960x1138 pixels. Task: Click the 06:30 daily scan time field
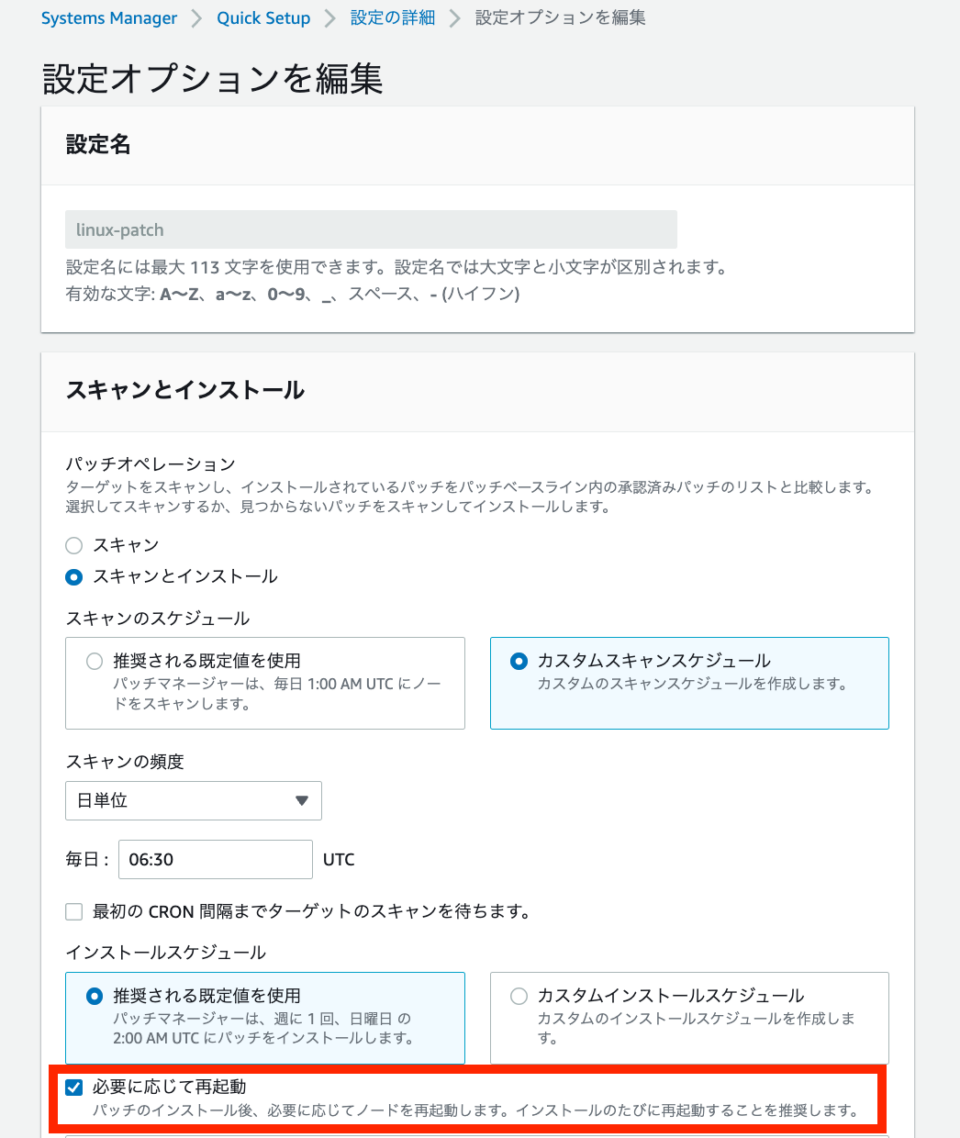tap(215, 859)
